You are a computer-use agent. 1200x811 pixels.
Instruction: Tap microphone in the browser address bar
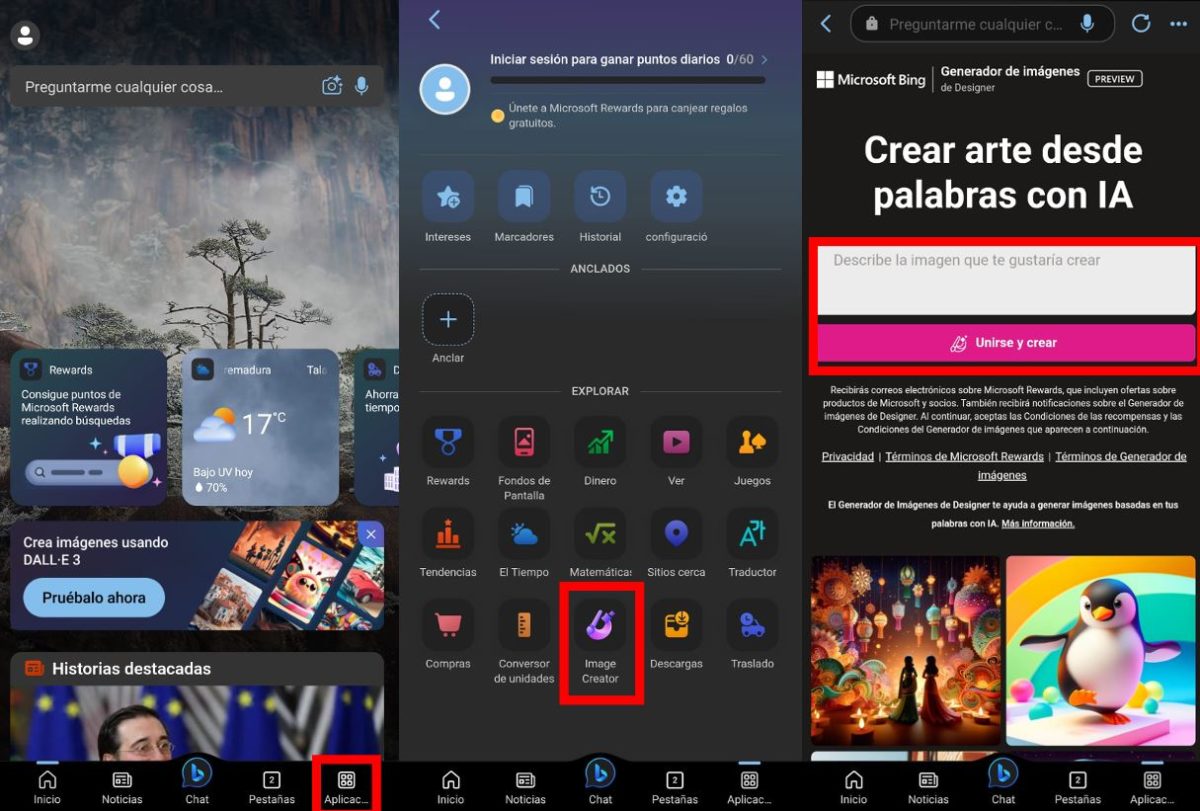click(1087, 23)
